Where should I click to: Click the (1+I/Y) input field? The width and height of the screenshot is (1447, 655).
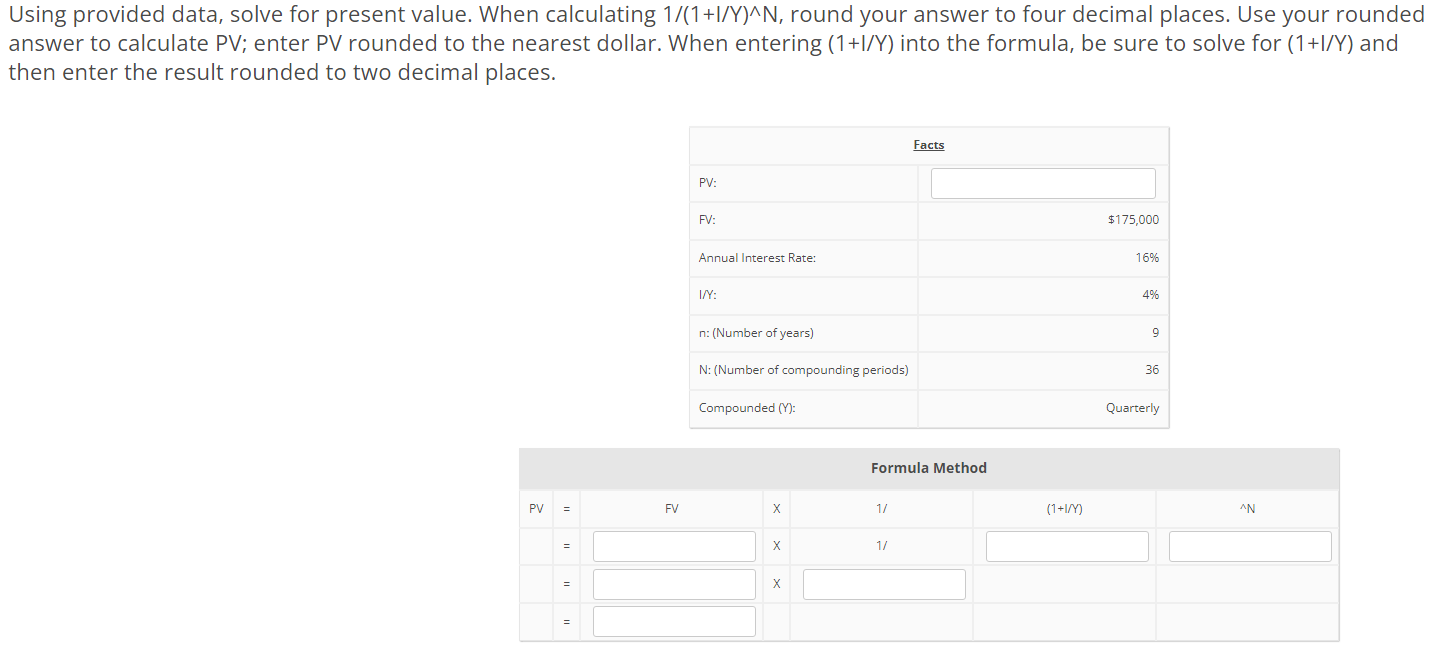point(1066,545)
